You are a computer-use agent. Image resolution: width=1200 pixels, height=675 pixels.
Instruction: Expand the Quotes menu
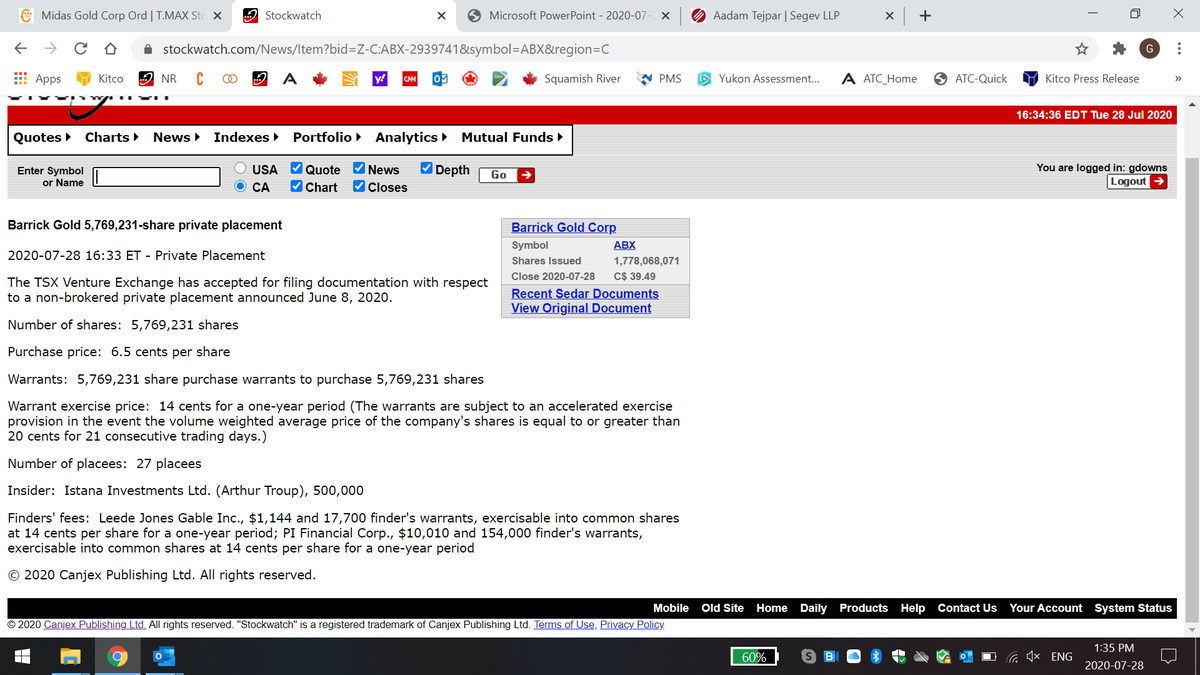(42, 137)
